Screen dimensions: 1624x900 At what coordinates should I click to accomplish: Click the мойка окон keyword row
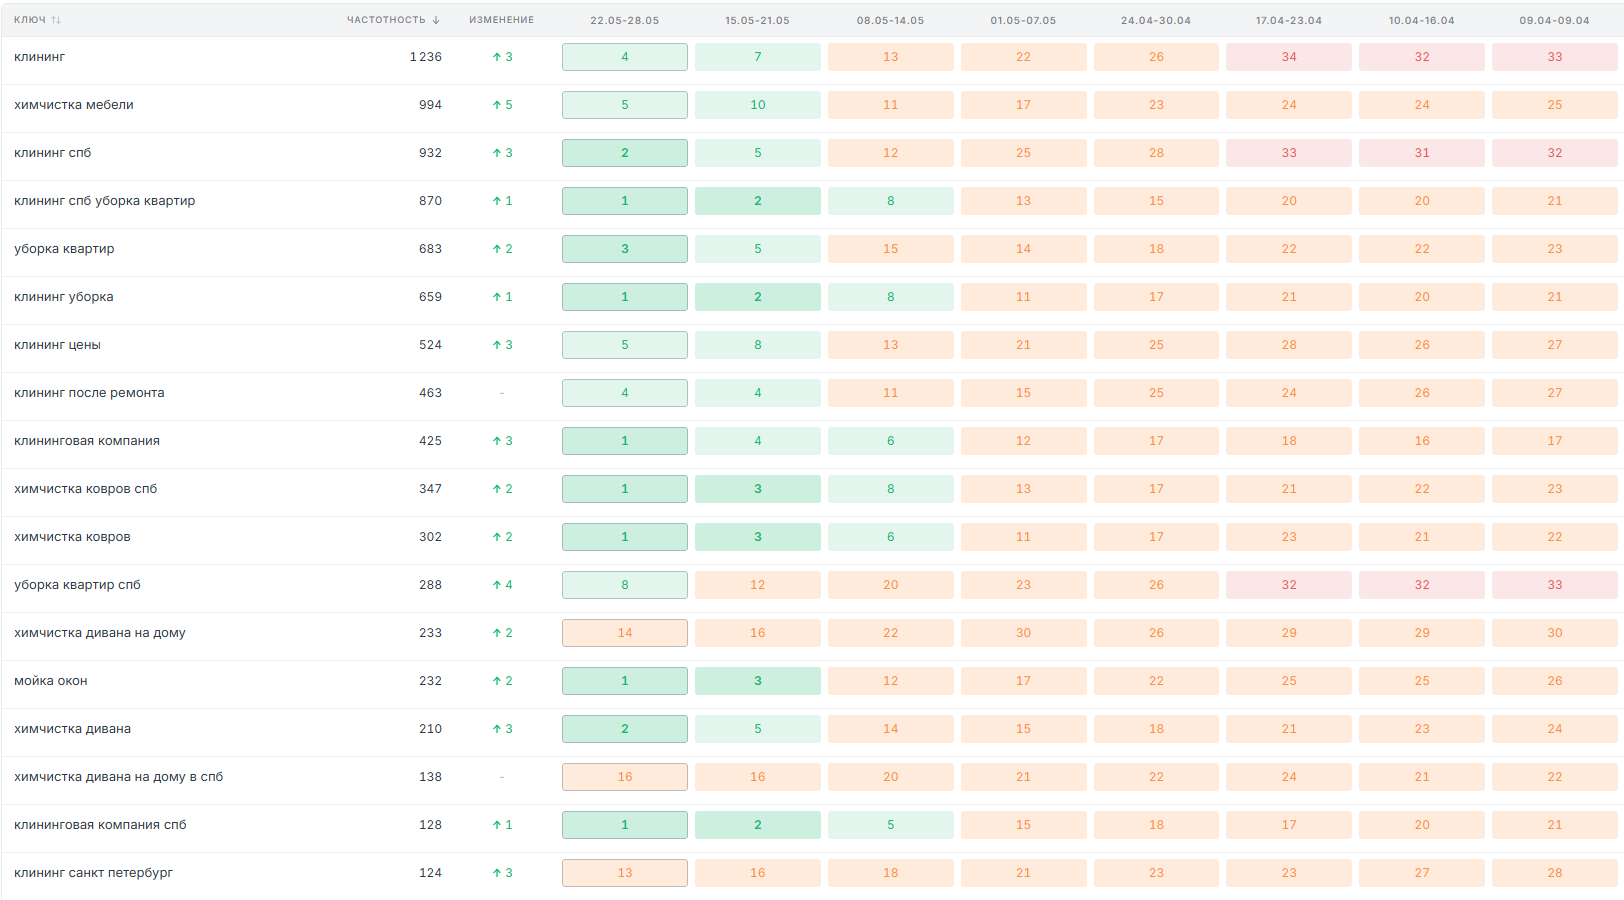[x=812, y=681]
